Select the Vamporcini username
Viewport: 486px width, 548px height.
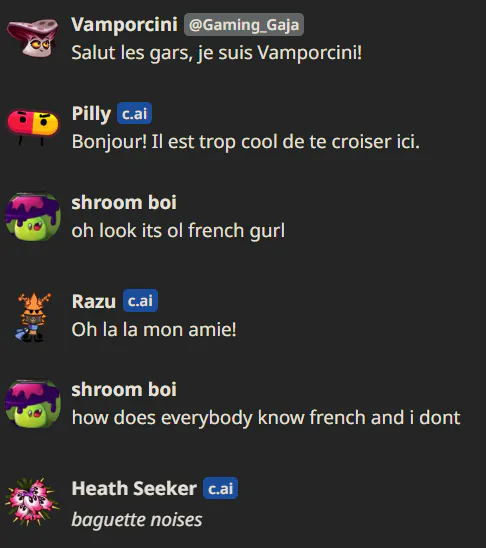[124, 24]
